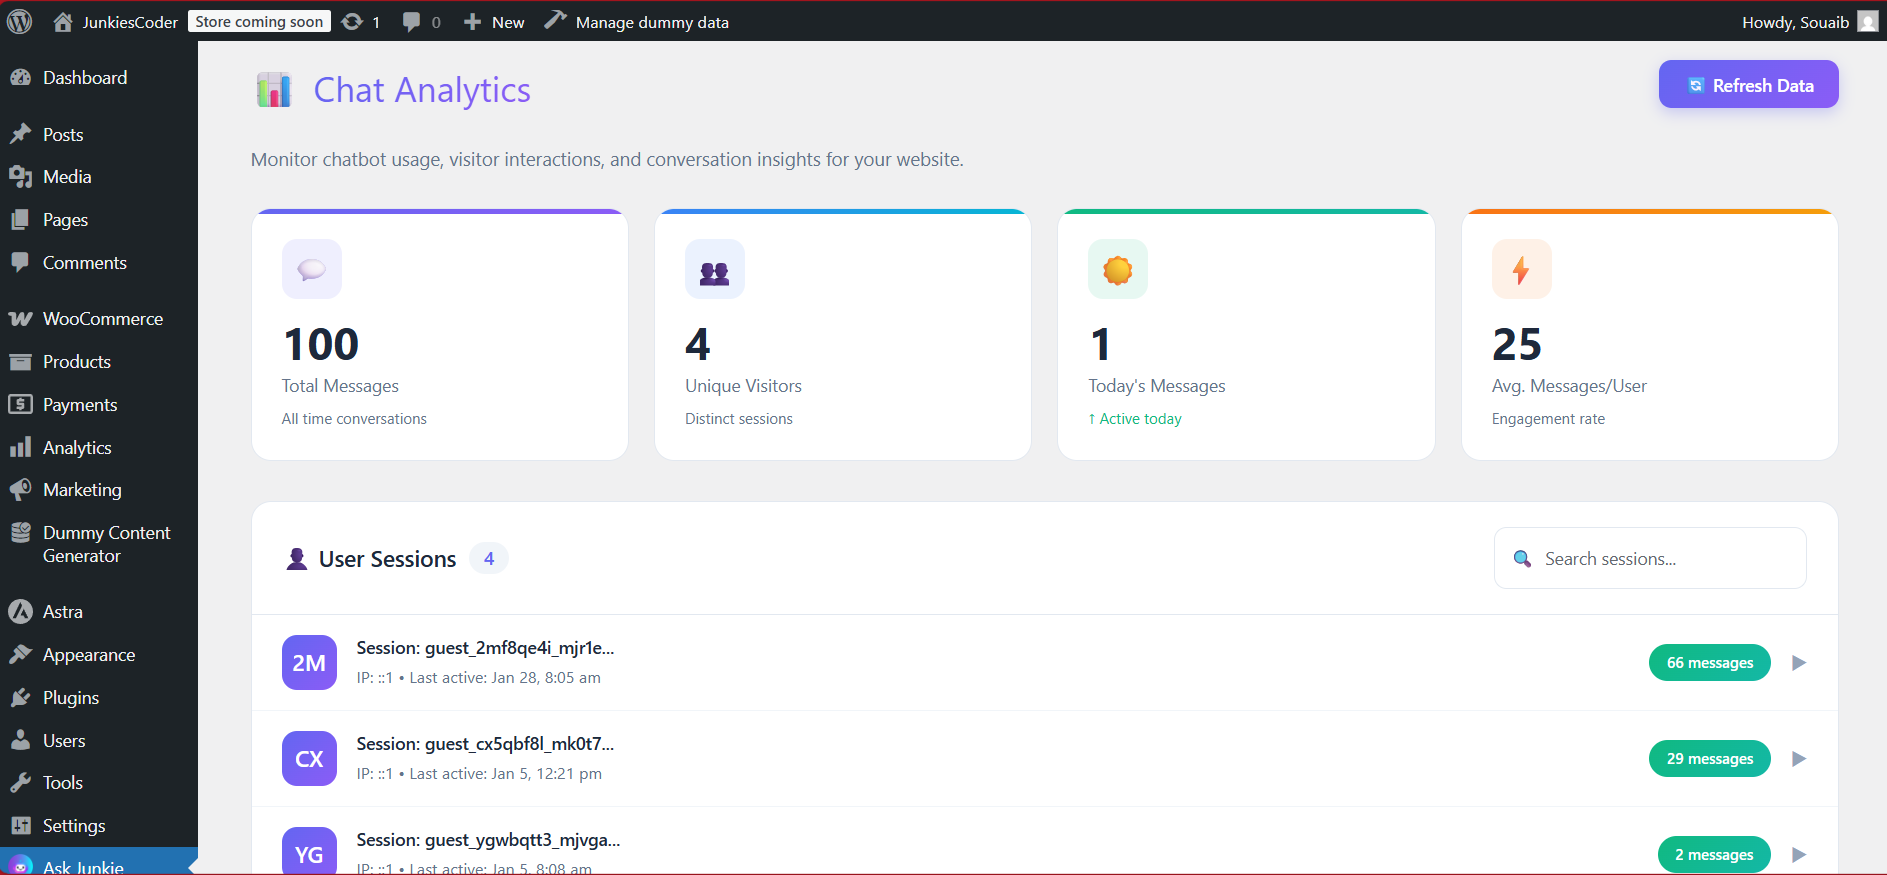Click the Total Messages speech bubble icon
Viewport: 1887px width, 875px height.
[x=312, y=269]
